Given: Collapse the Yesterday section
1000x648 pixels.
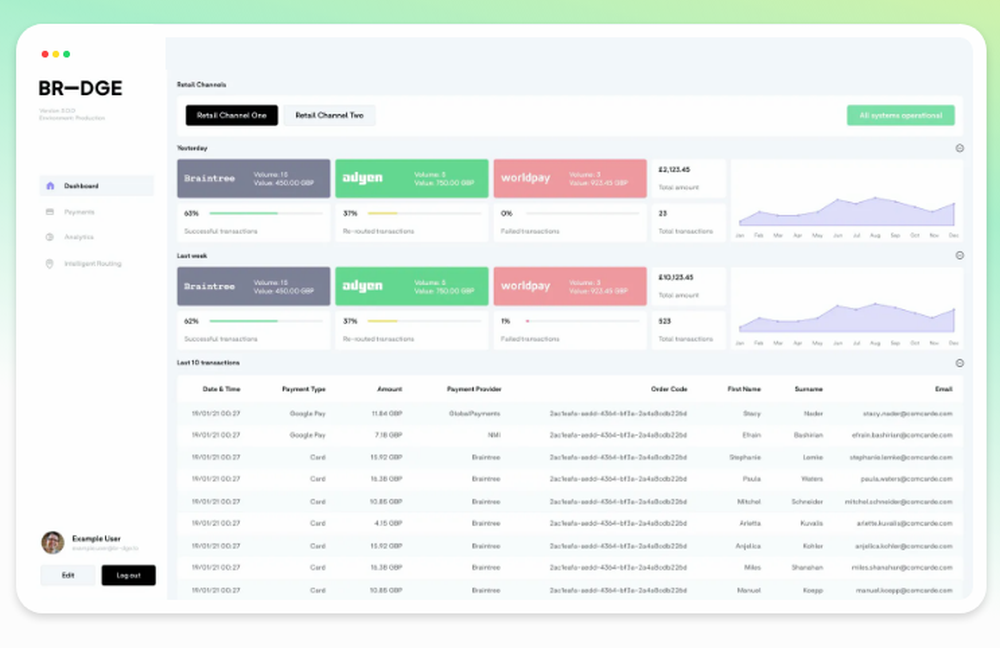Looking at the screenshot, I should coord(960,148).
